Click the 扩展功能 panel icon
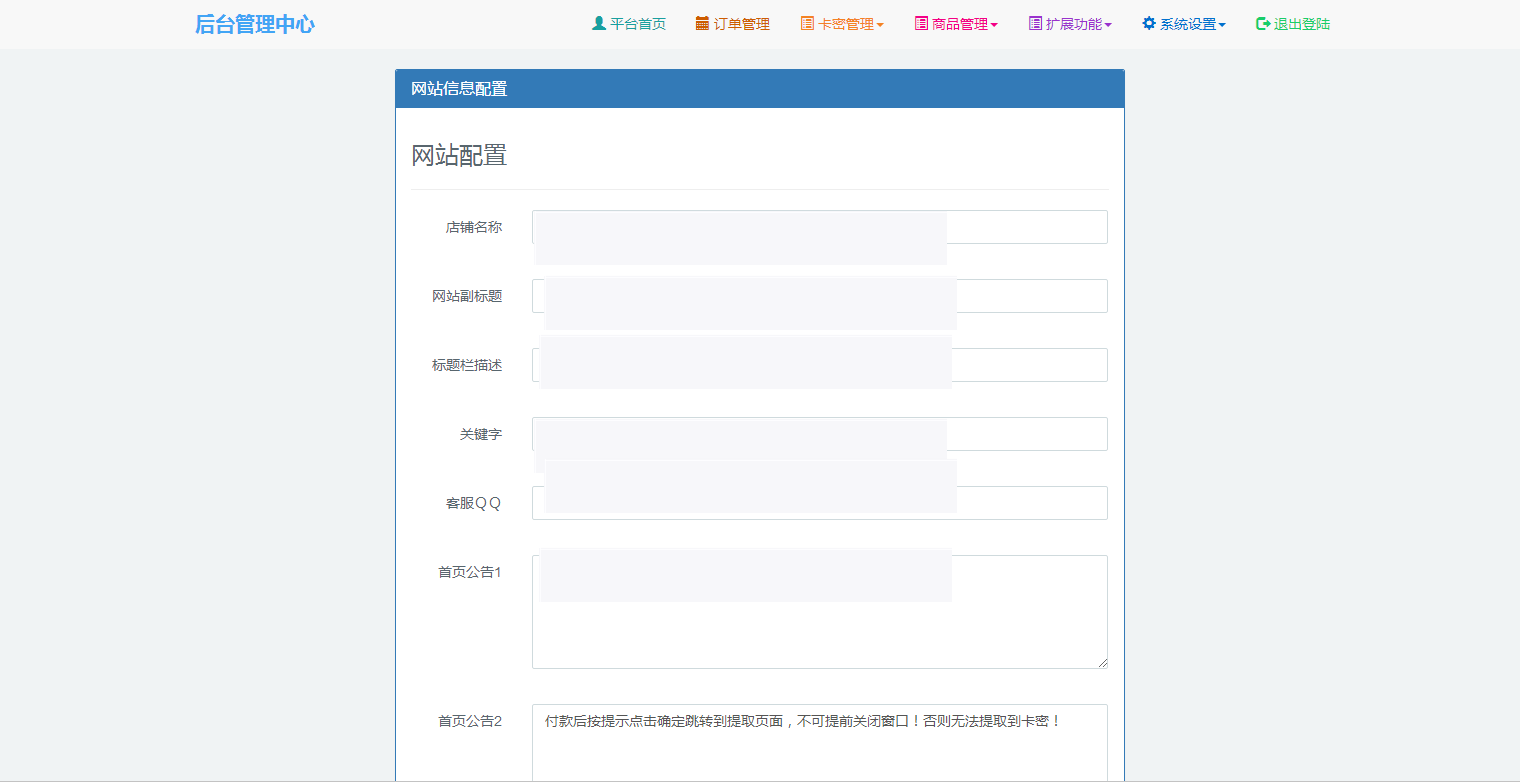 tap(1032, 23)
